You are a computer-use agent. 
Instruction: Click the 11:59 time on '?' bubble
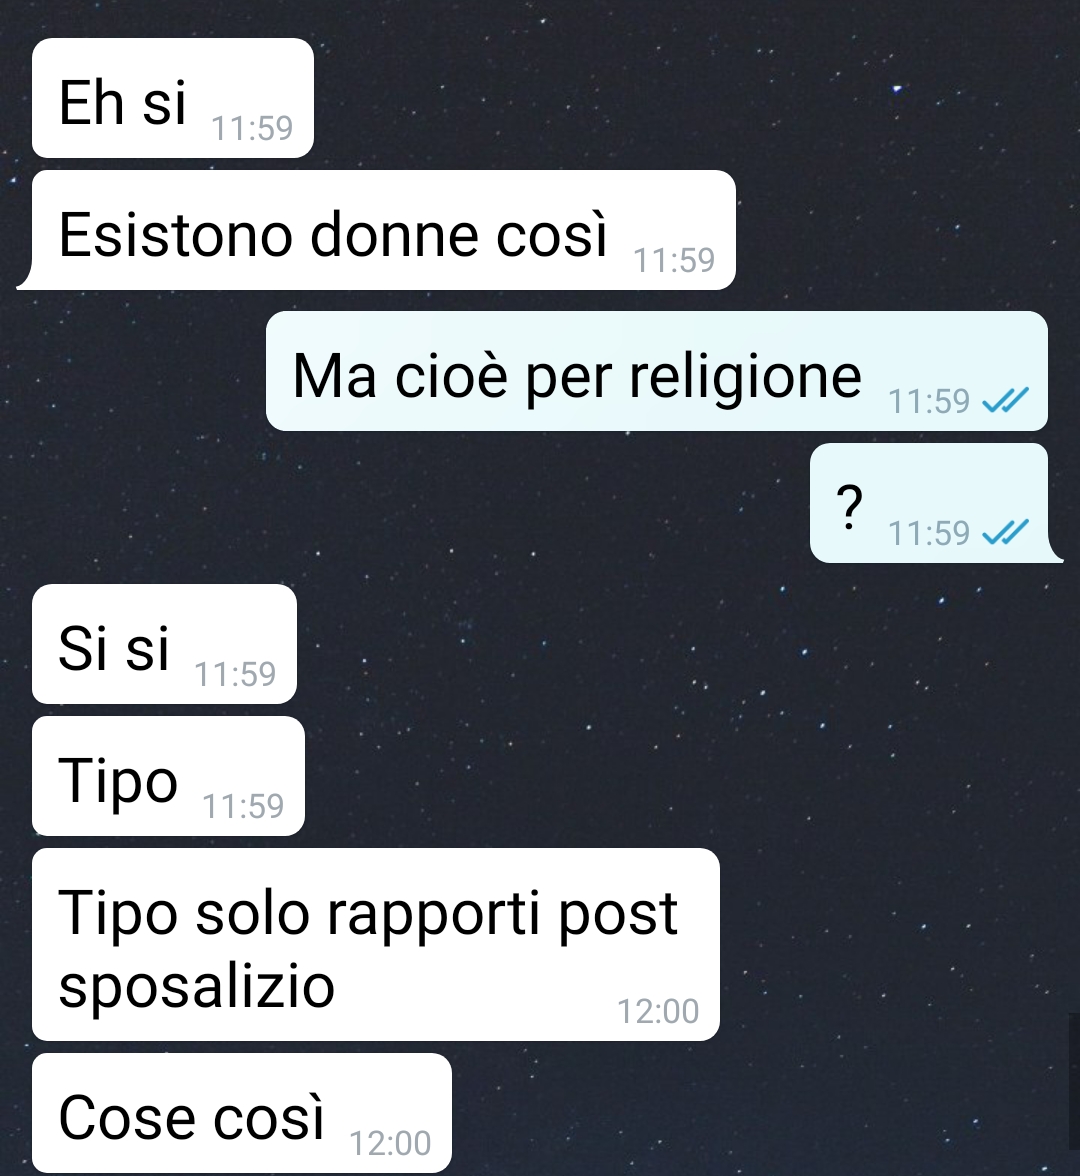click(929, 533)
